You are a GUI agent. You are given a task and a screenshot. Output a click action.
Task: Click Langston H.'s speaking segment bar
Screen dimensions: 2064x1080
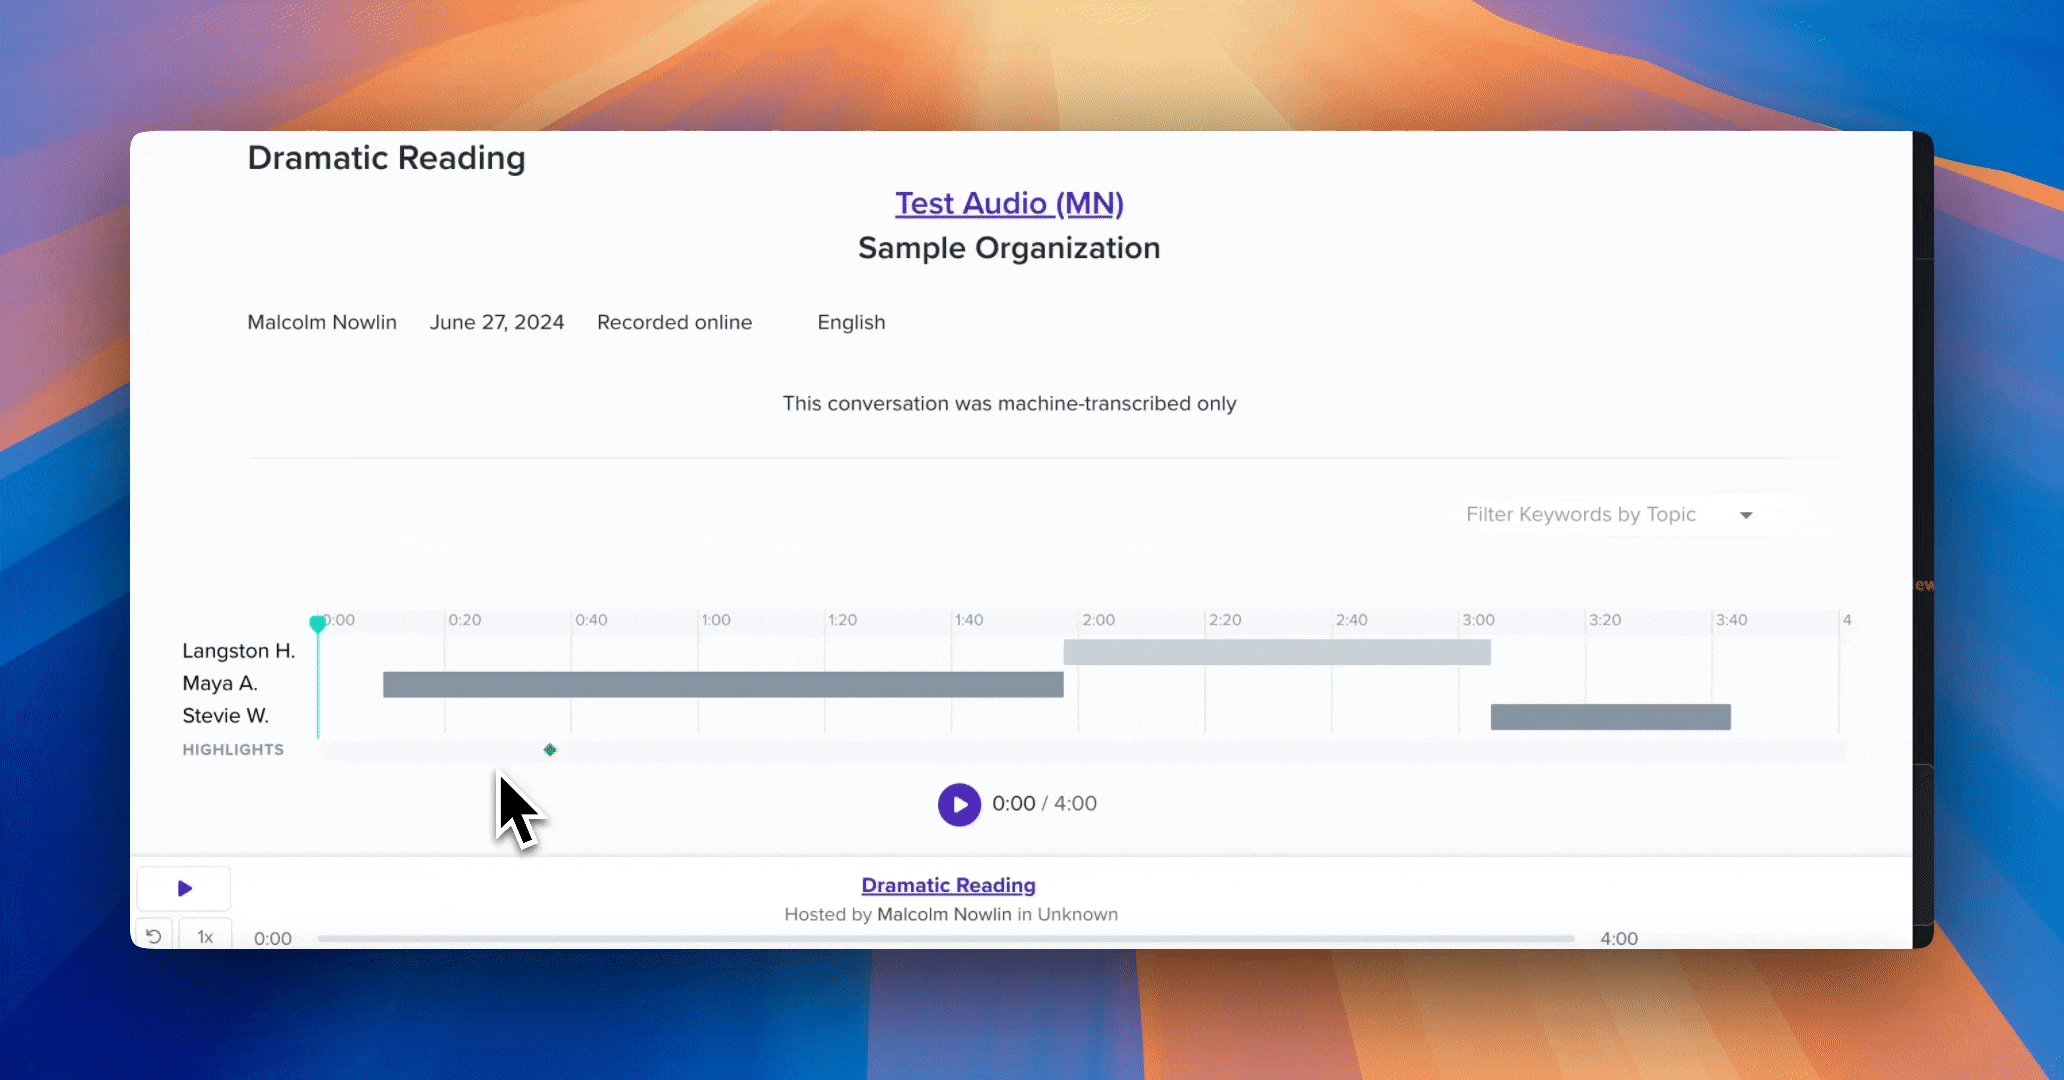point(1277,652)
